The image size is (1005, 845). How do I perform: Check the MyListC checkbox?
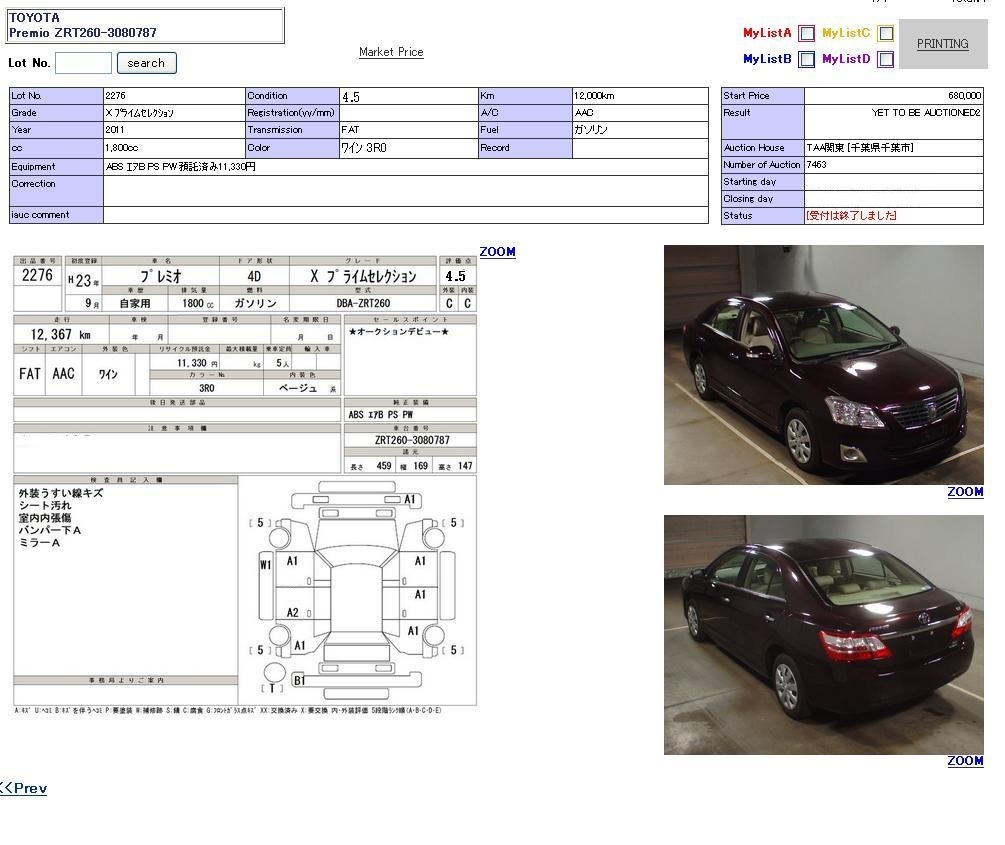[885, 34]
